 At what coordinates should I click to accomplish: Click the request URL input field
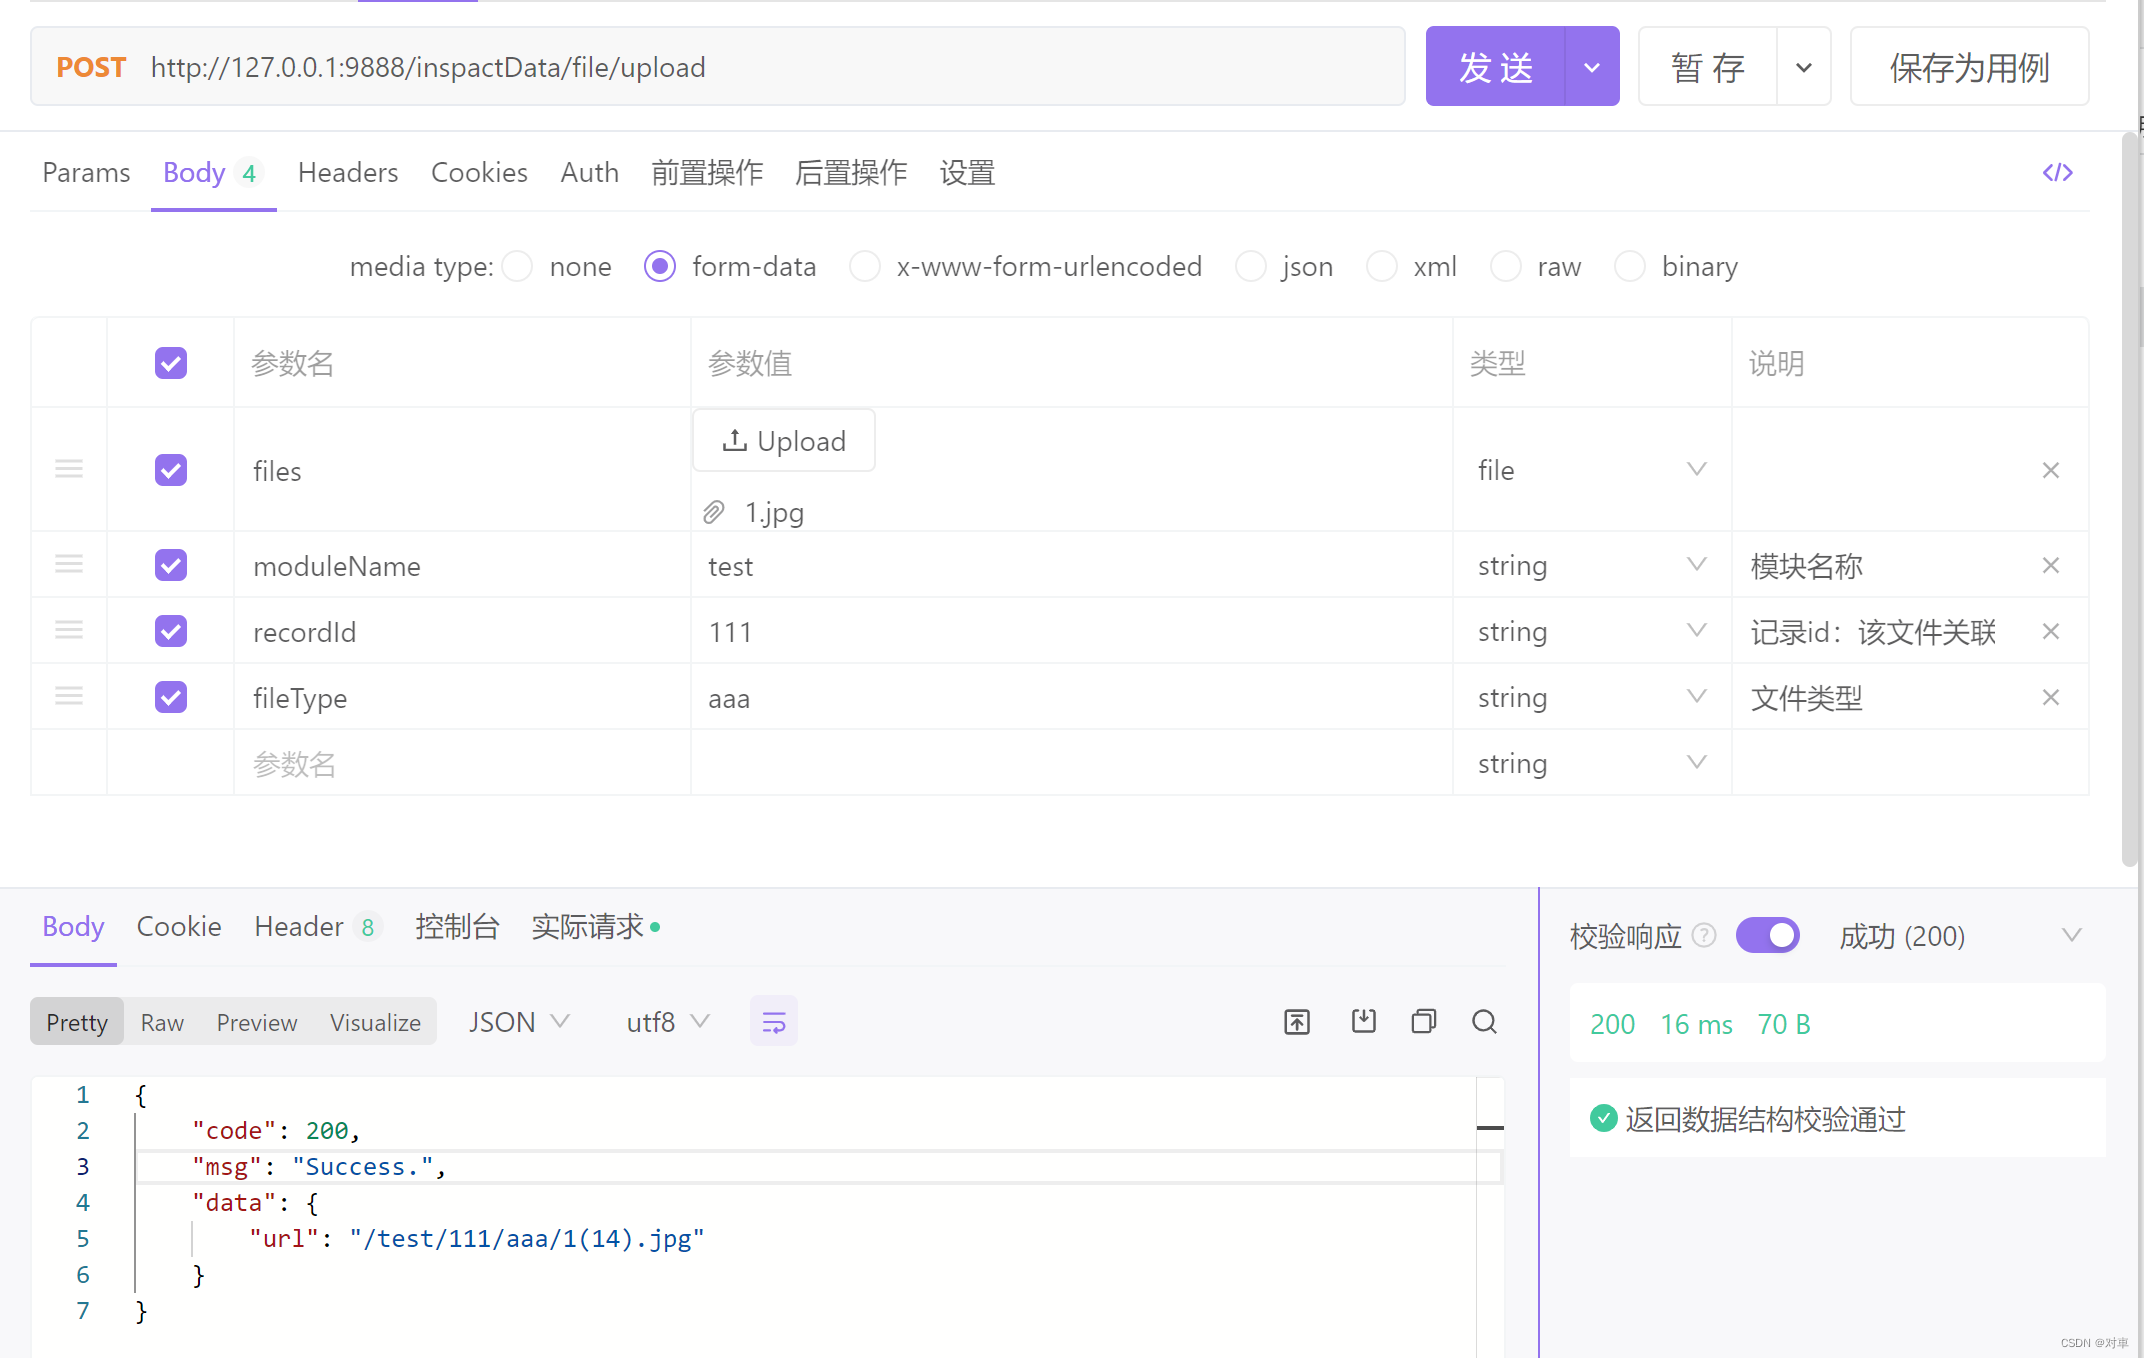pos(760,67)
